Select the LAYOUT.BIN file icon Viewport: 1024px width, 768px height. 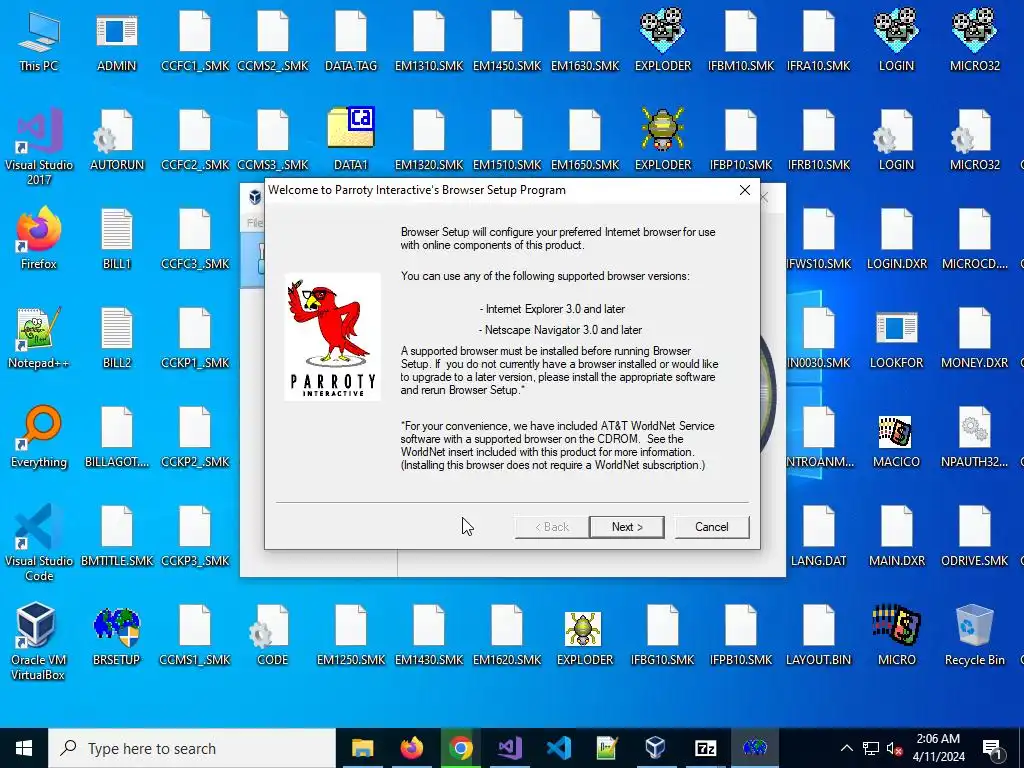coord(818,635)
